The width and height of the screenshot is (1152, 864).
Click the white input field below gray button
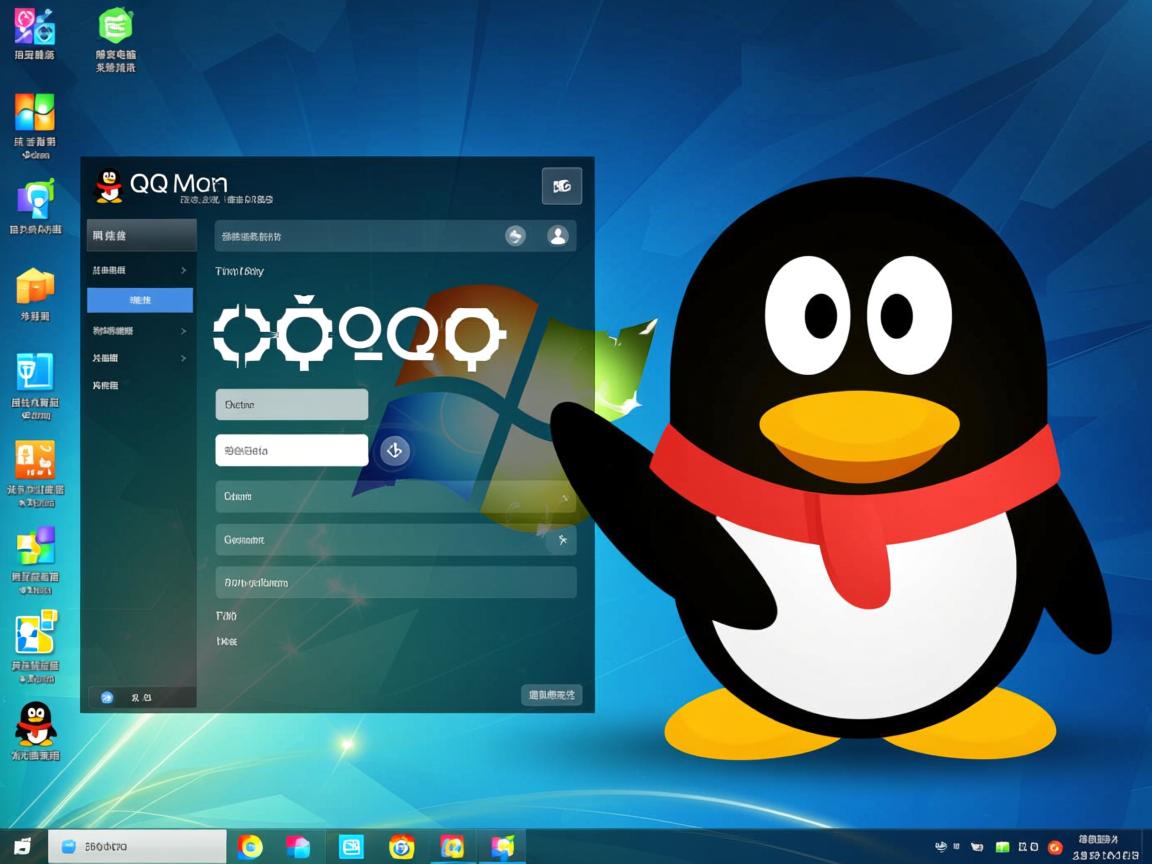click(292, 451)
